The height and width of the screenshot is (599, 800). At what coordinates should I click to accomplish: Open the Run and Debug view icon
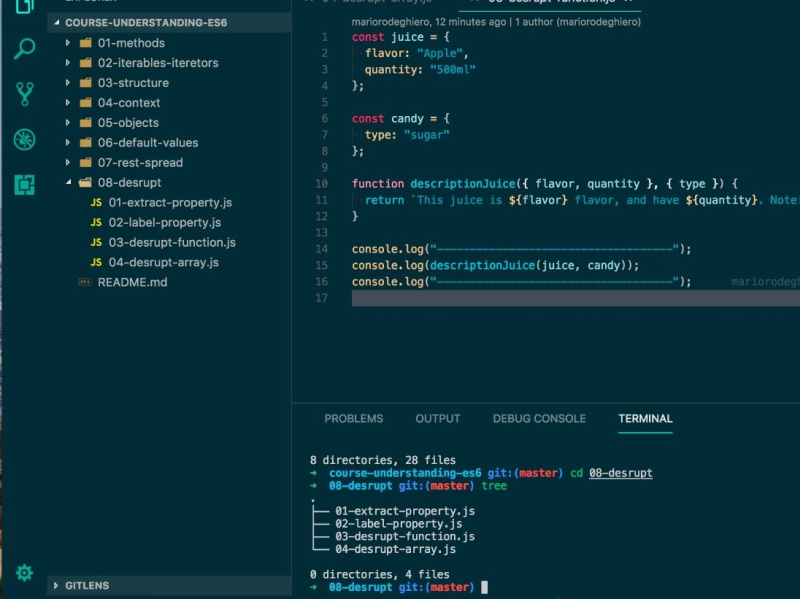click(24, 140)
